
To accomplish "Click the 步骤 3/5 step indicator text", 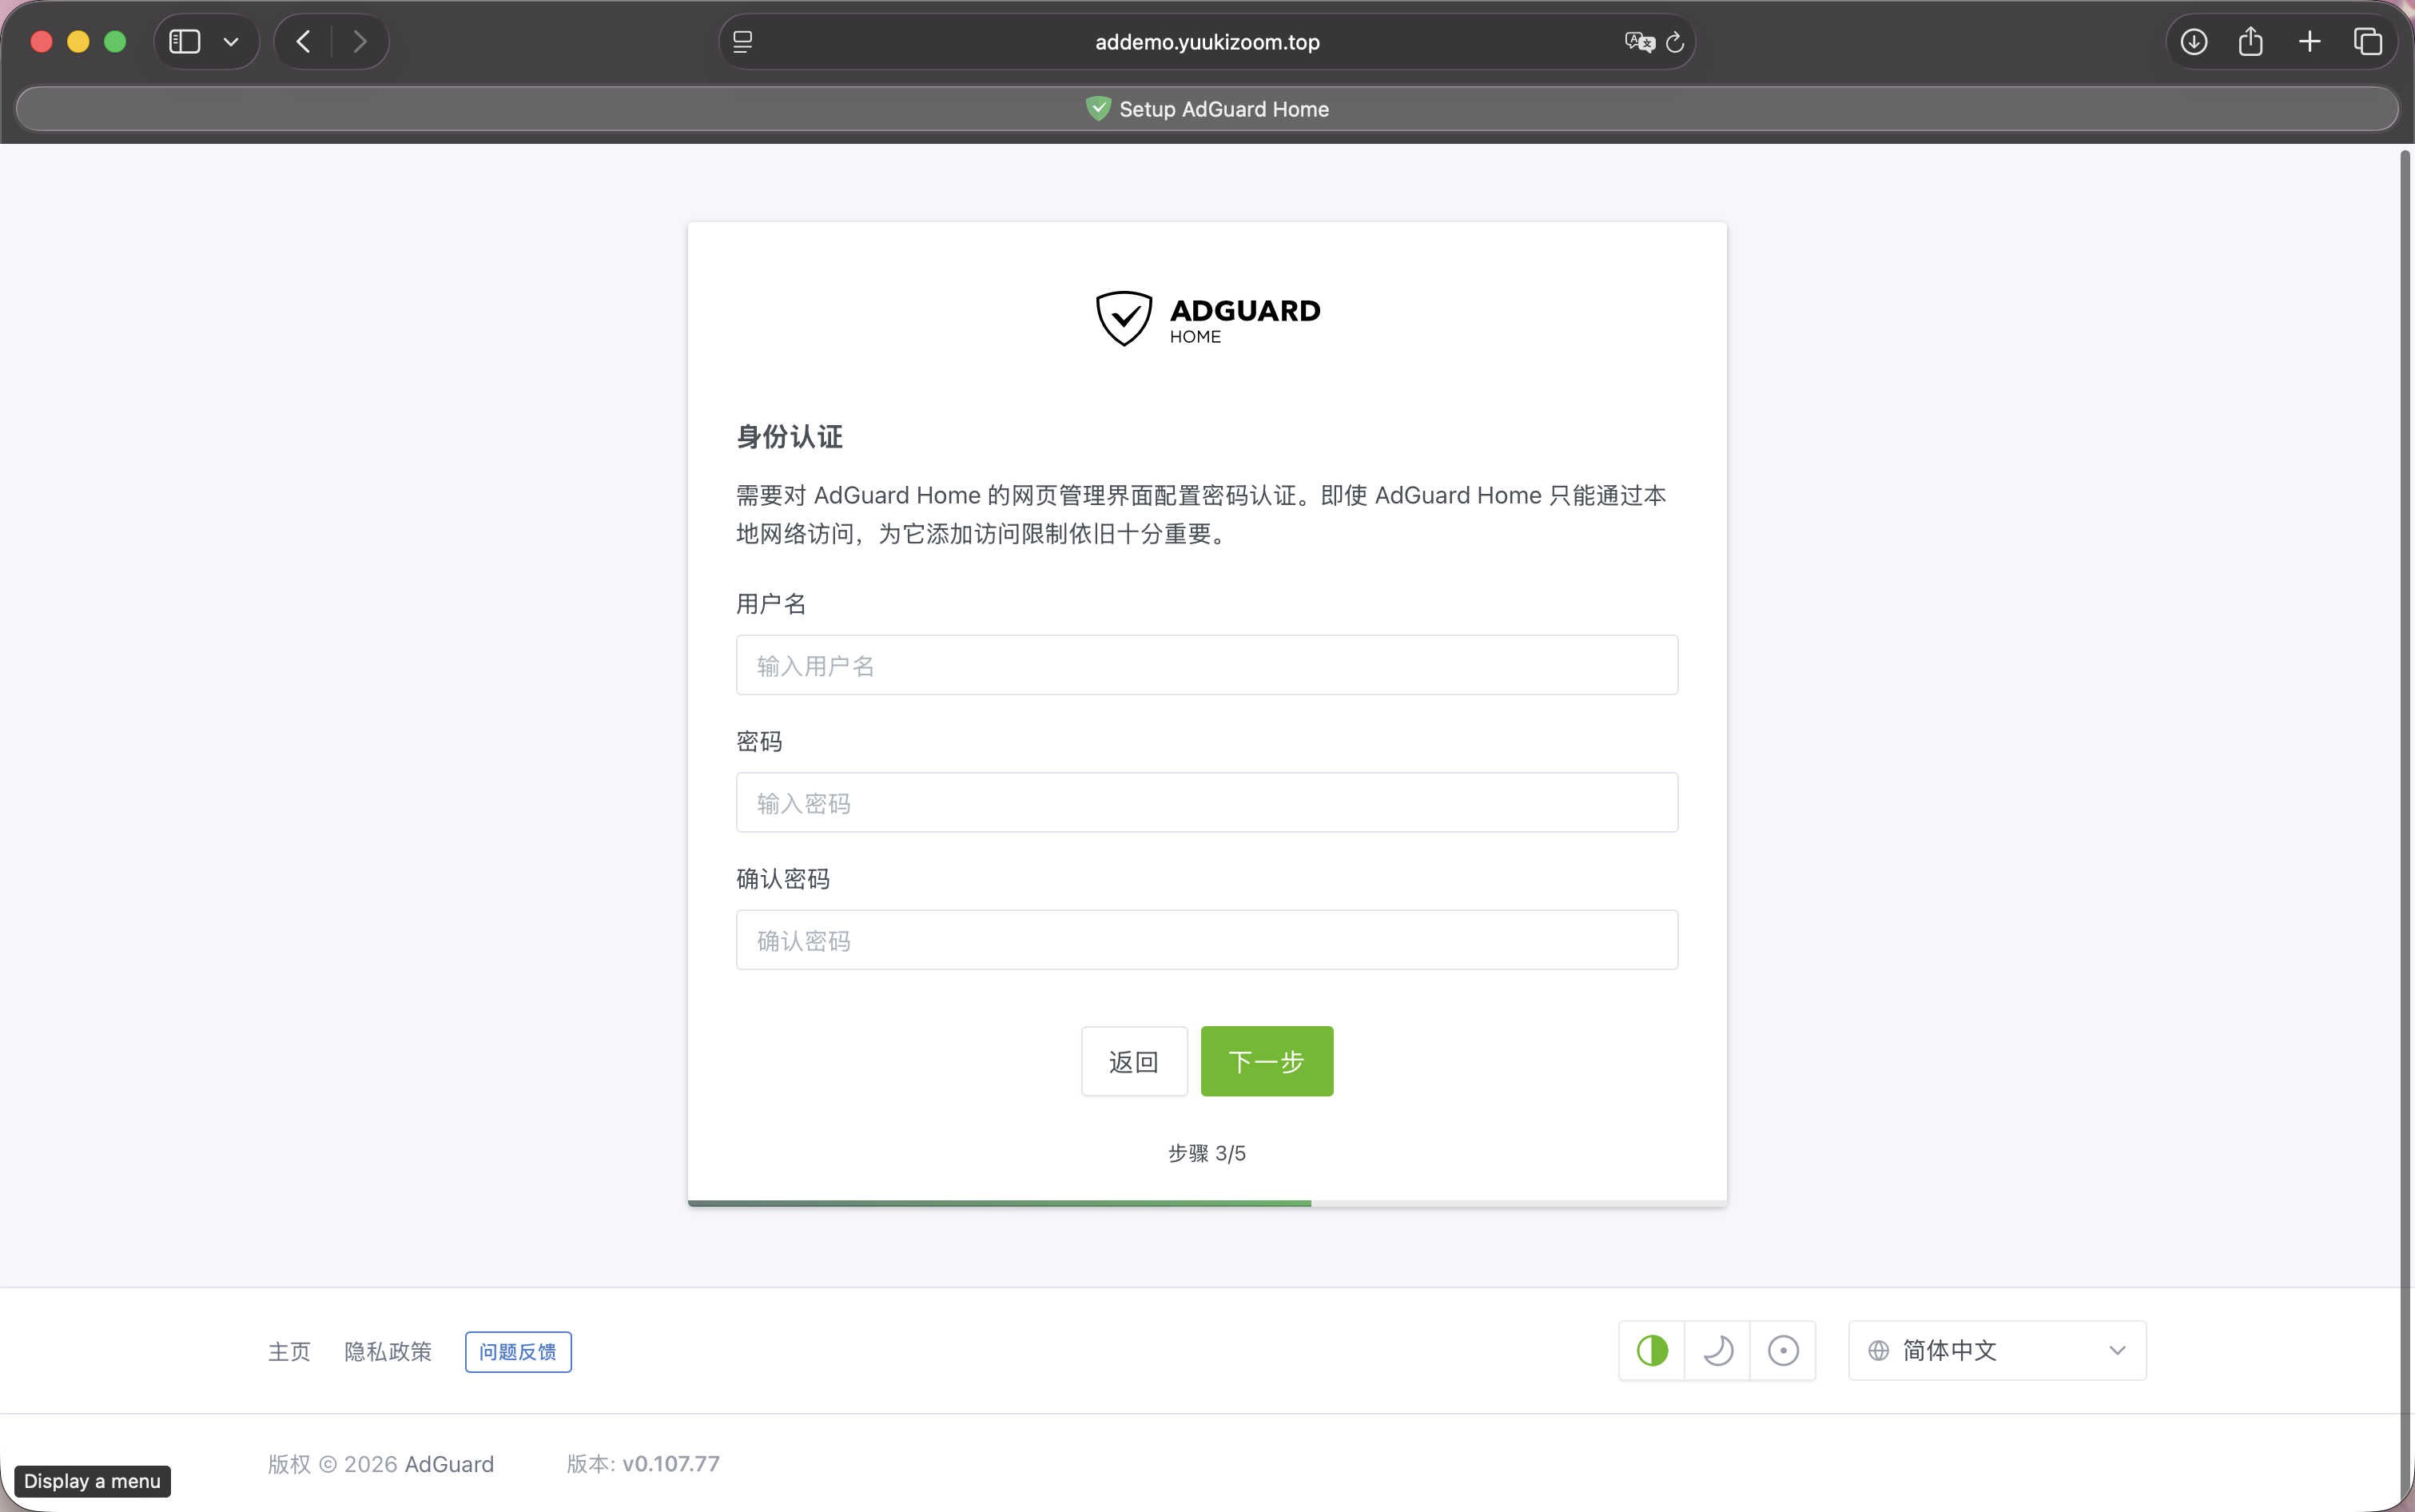I will [1207, 1154].
